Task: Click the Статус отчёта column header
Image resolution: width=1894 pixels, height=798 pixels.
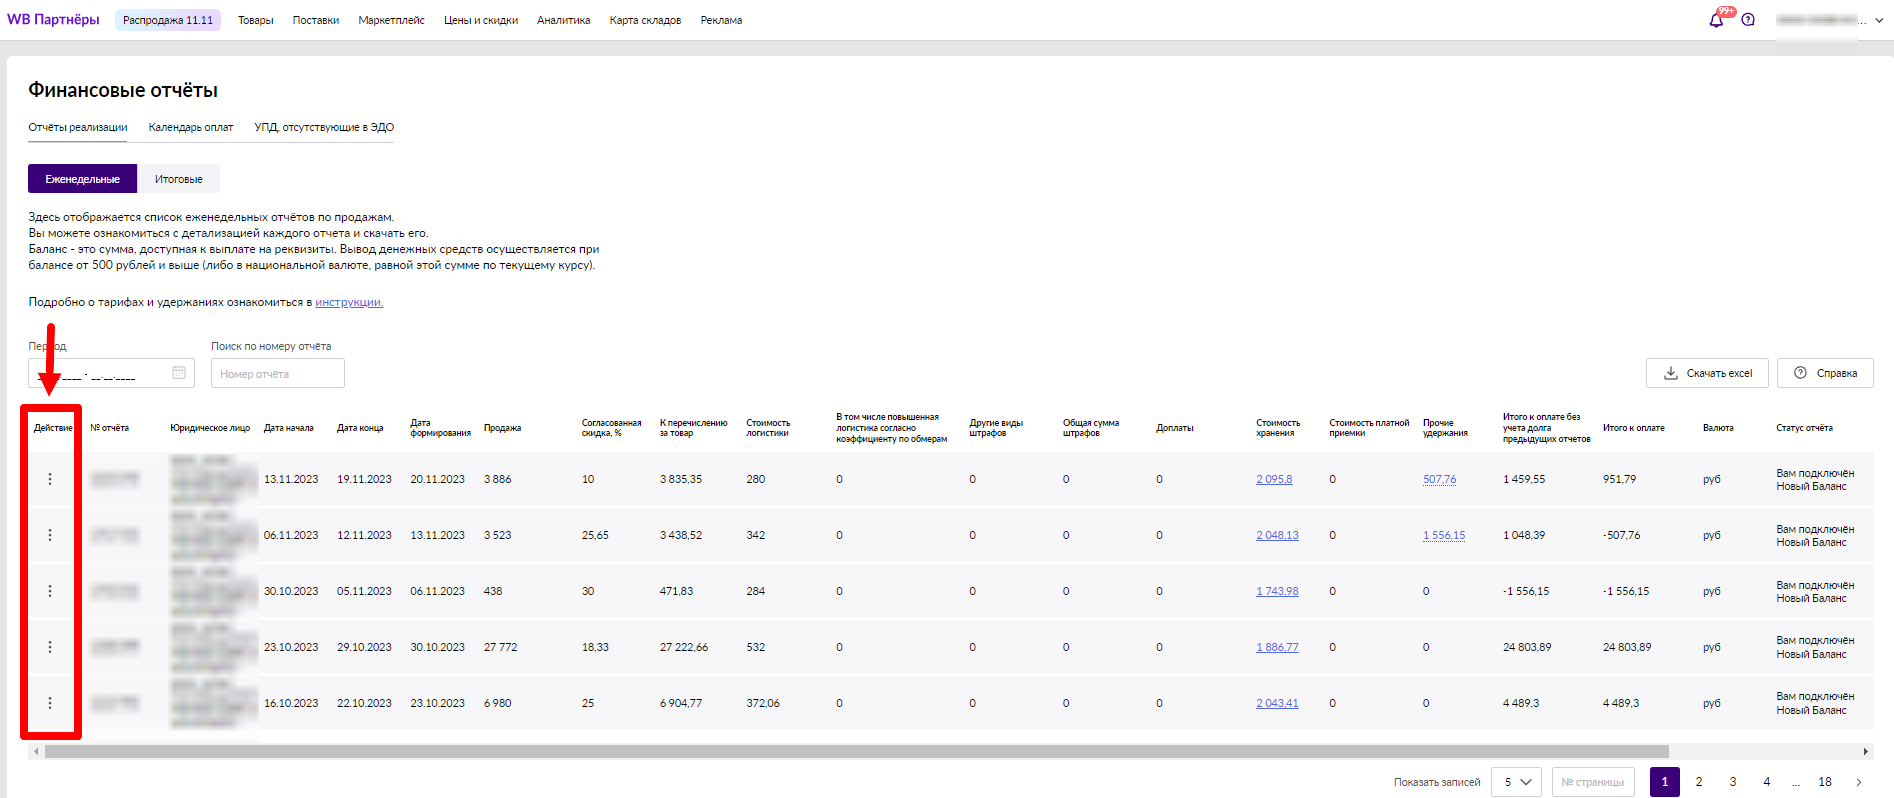Action: (1805, 428)
